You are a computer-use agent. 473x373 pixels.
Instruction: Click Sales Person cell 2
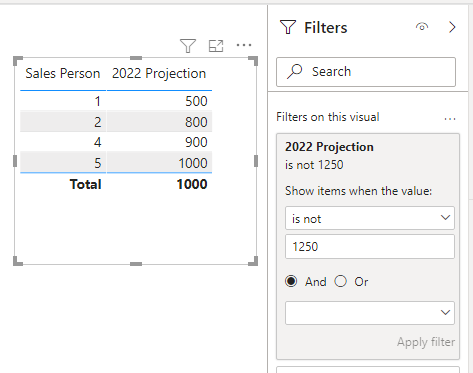[x=97, y=122]
